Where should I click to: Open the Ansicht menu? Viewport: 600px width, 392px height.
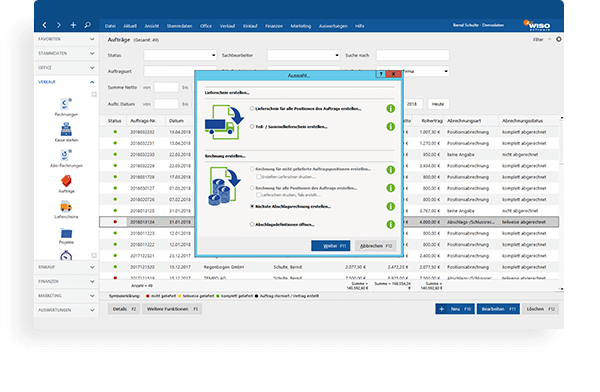(x=152, y=26)
